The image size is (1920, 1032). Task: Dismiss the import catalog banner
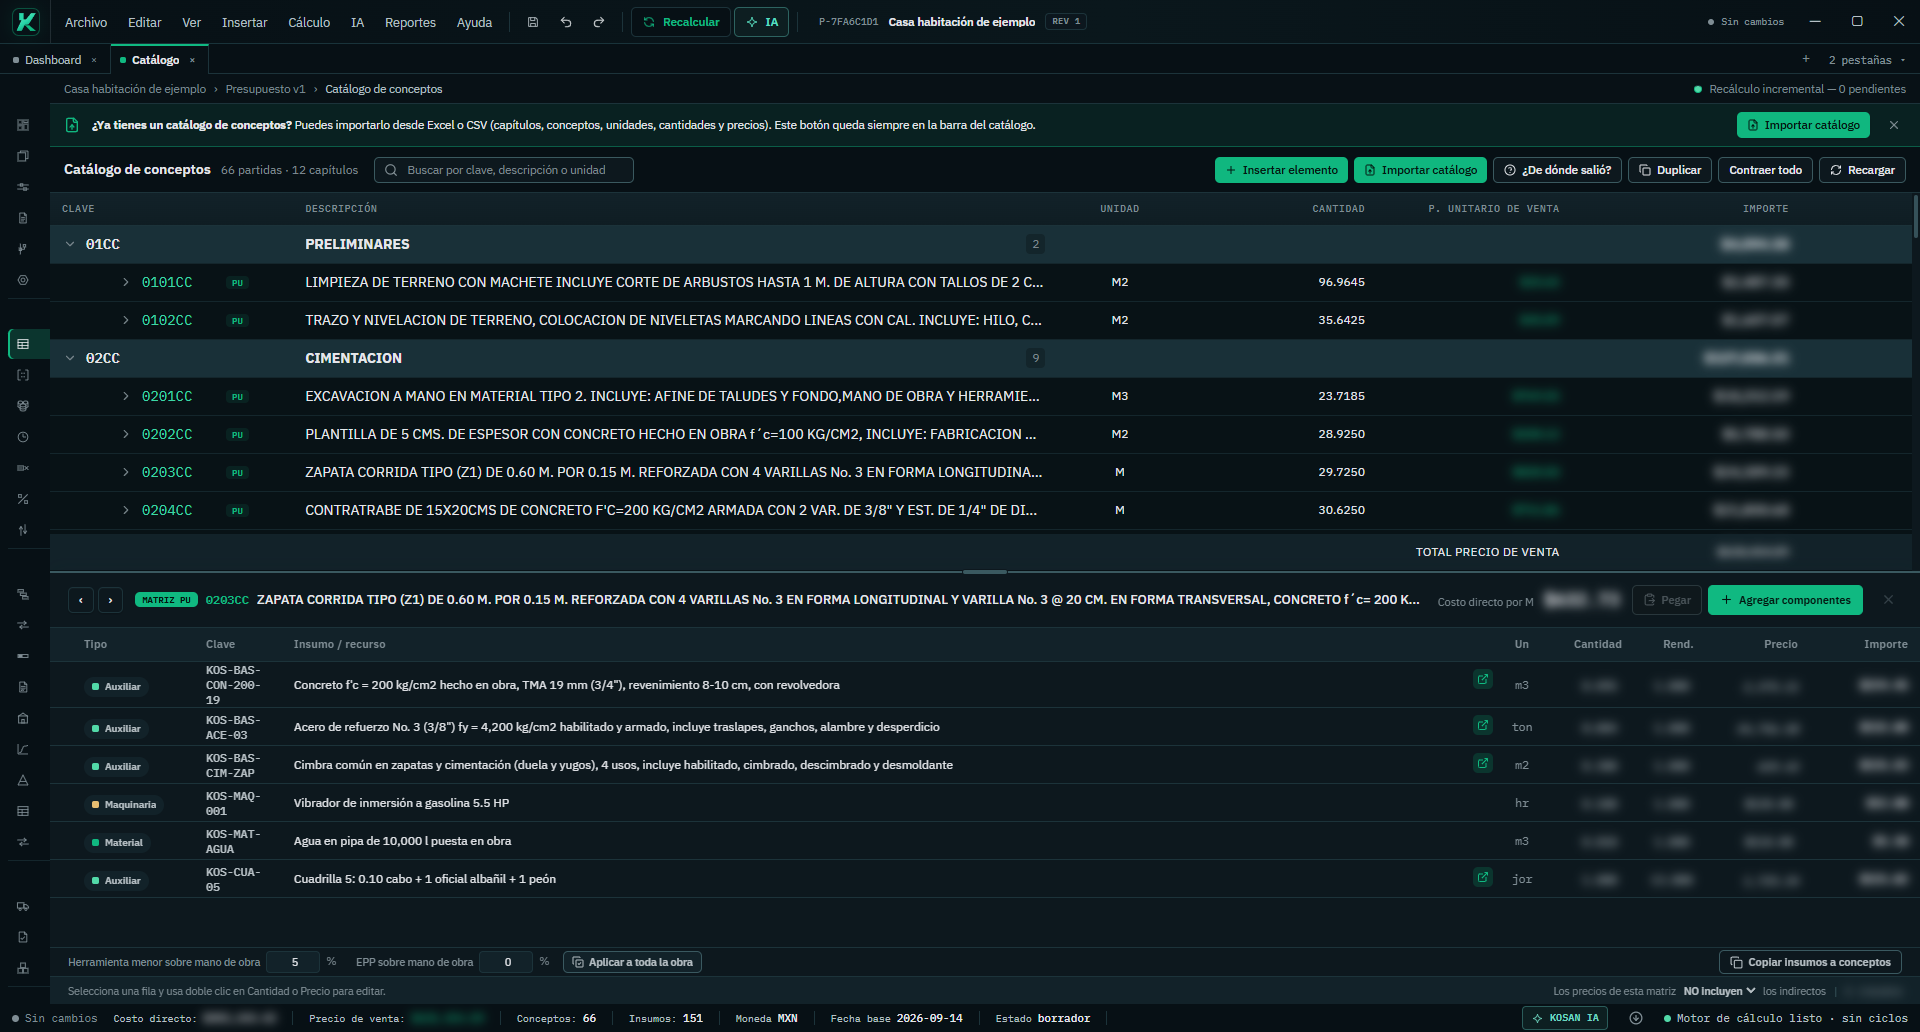(x=1894, y=125)
